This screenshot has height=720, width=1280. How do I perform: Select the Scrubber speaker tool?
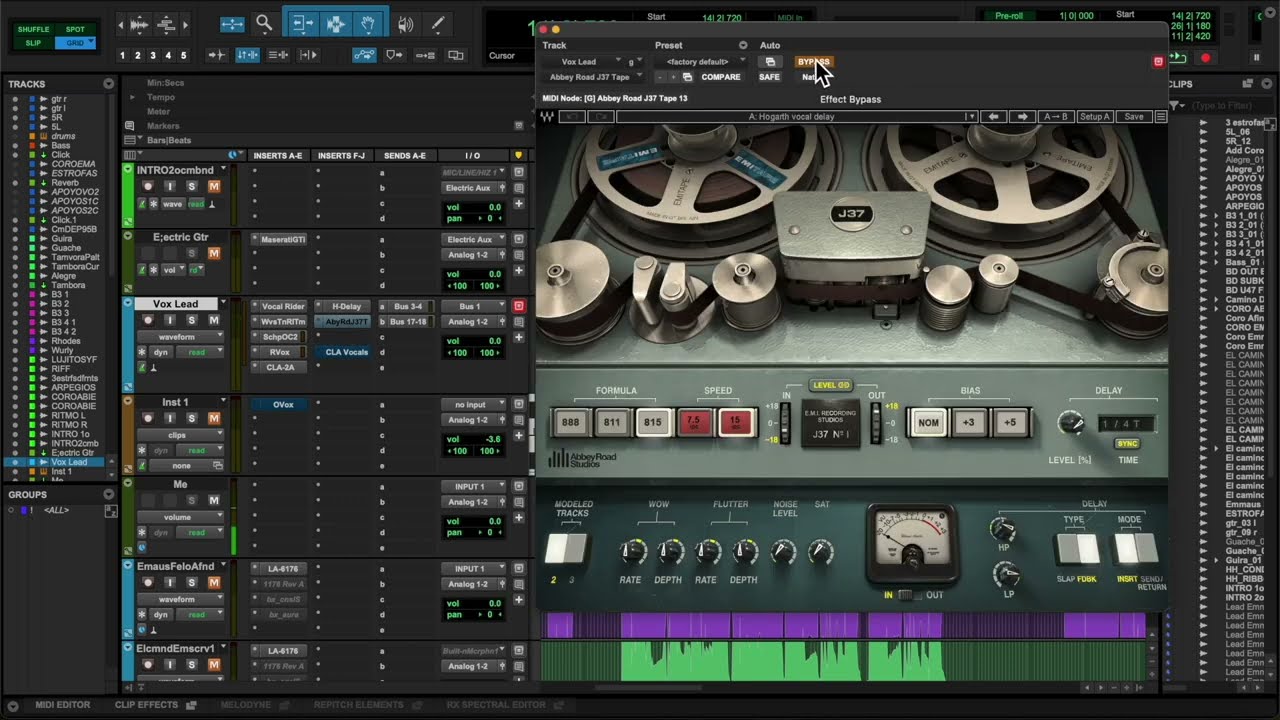point(405,24)
